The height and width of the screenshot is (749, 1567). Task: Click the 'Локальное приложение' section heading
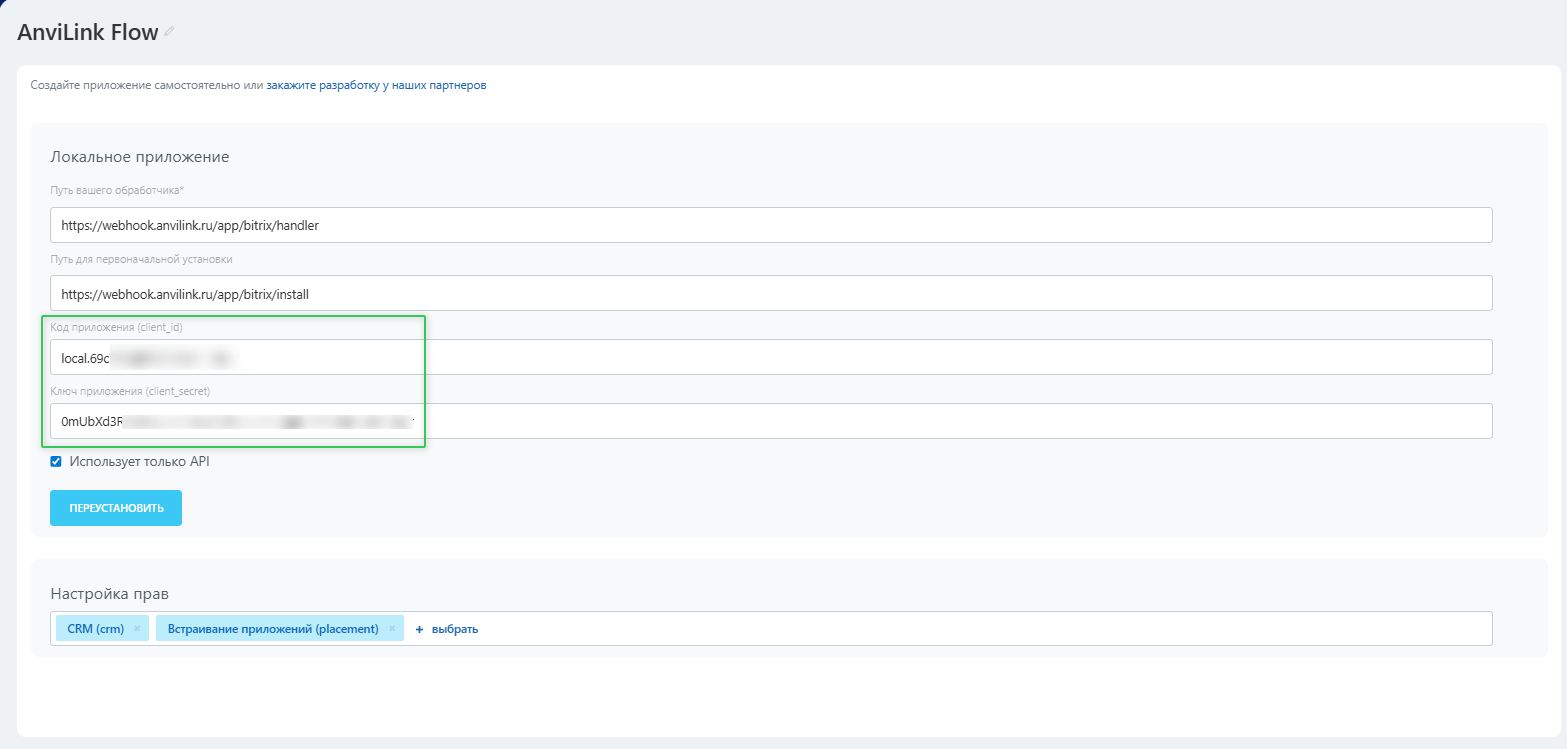pos(140,157)
